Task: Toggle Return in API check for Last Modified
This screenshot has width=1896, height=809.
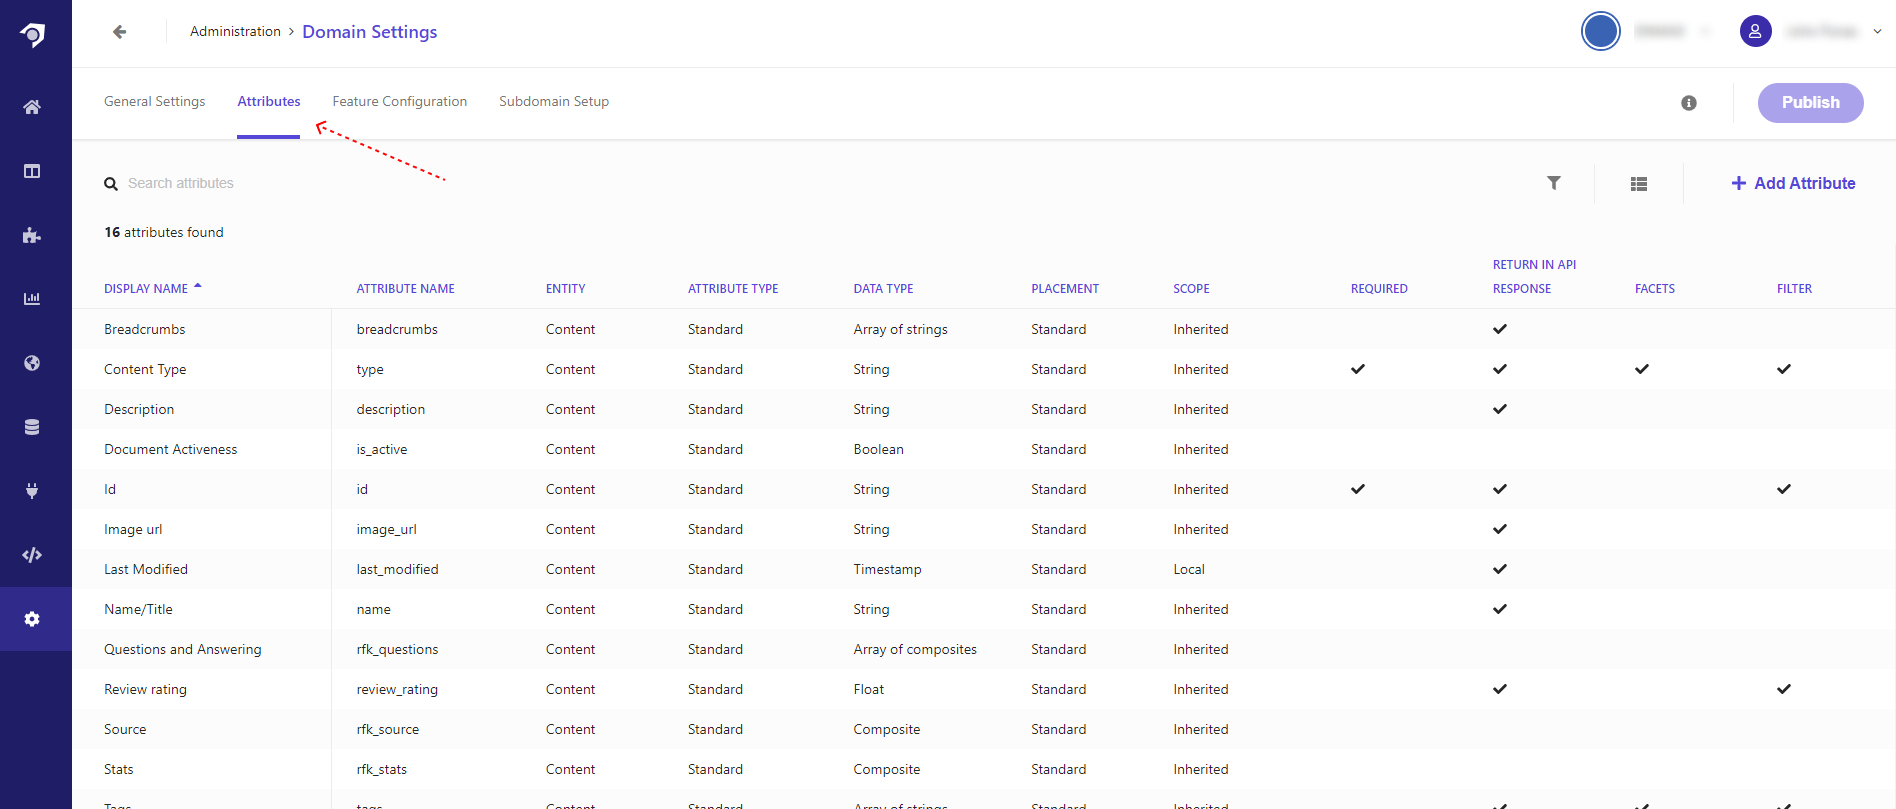Action: (1500, 569)
